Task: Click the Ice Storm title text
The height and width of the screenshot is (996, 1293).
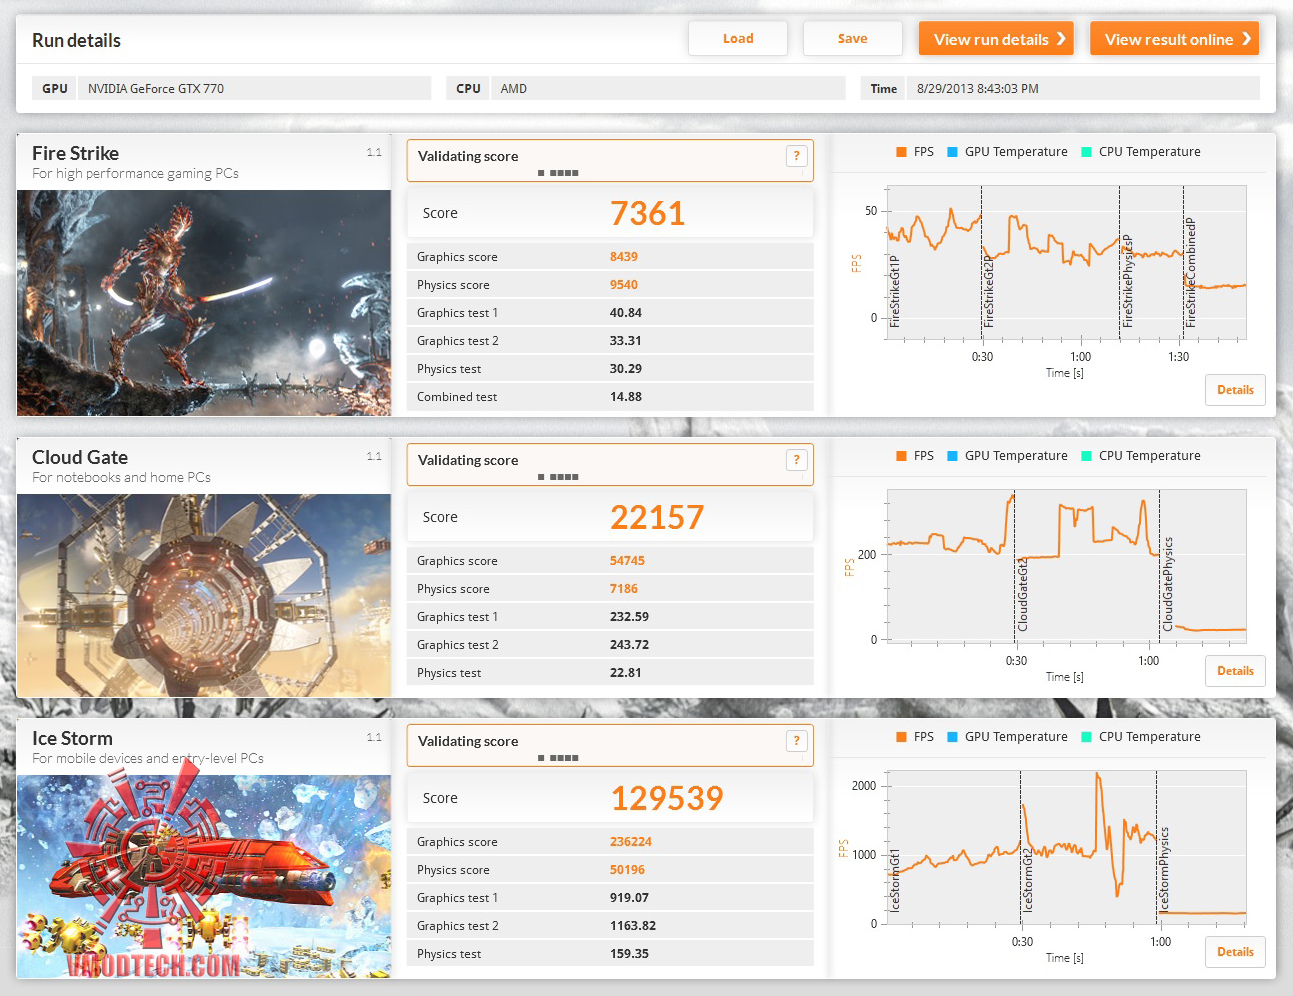Action: coord(72,738)
